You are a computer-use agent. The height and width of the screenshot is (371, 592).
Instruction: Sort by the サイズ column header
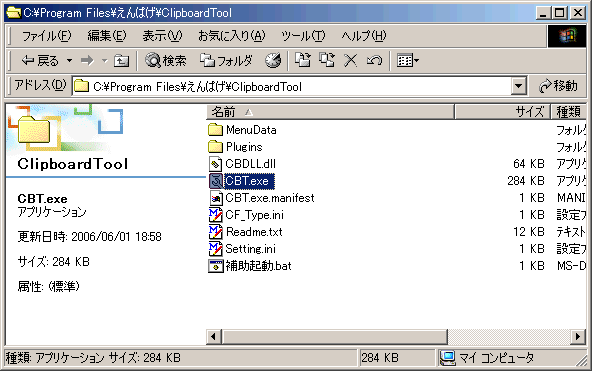[503, 112]
